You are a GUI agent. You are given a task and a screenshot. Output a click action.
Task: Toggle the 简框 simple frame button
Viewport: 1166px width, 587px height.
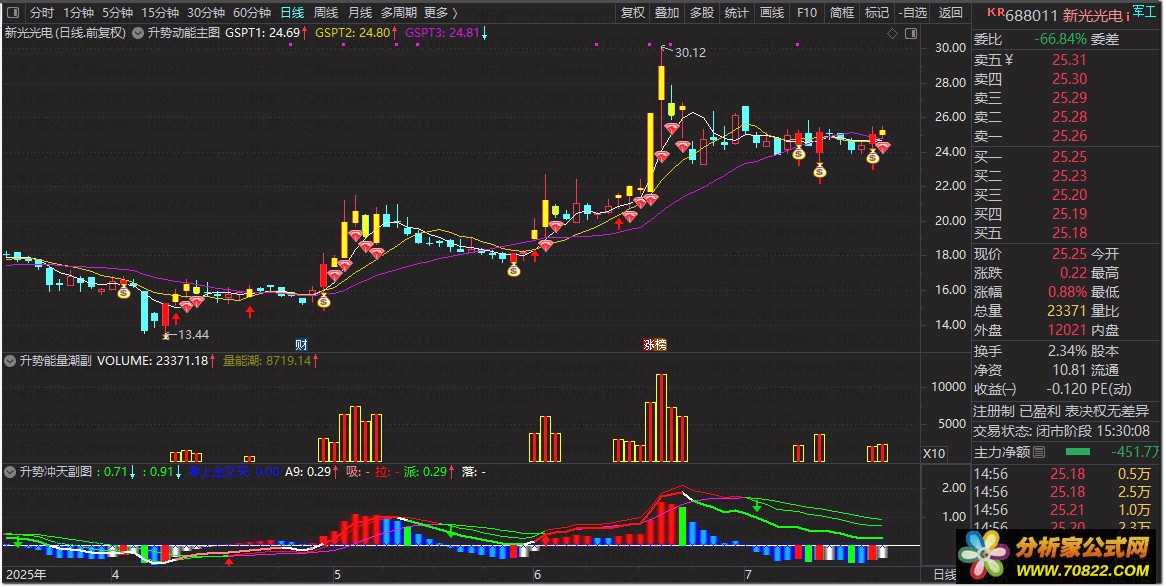pyautogui.click(x=842, y=13)
